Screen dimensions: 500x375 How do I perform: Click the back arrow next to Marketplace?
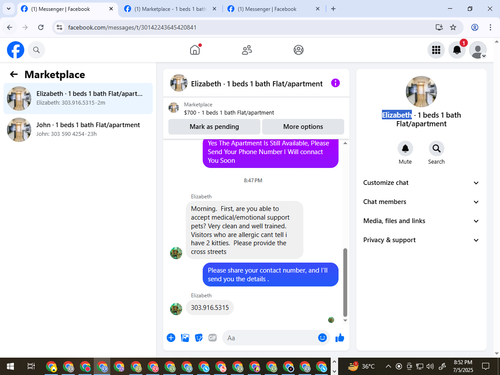pos(14,74)
